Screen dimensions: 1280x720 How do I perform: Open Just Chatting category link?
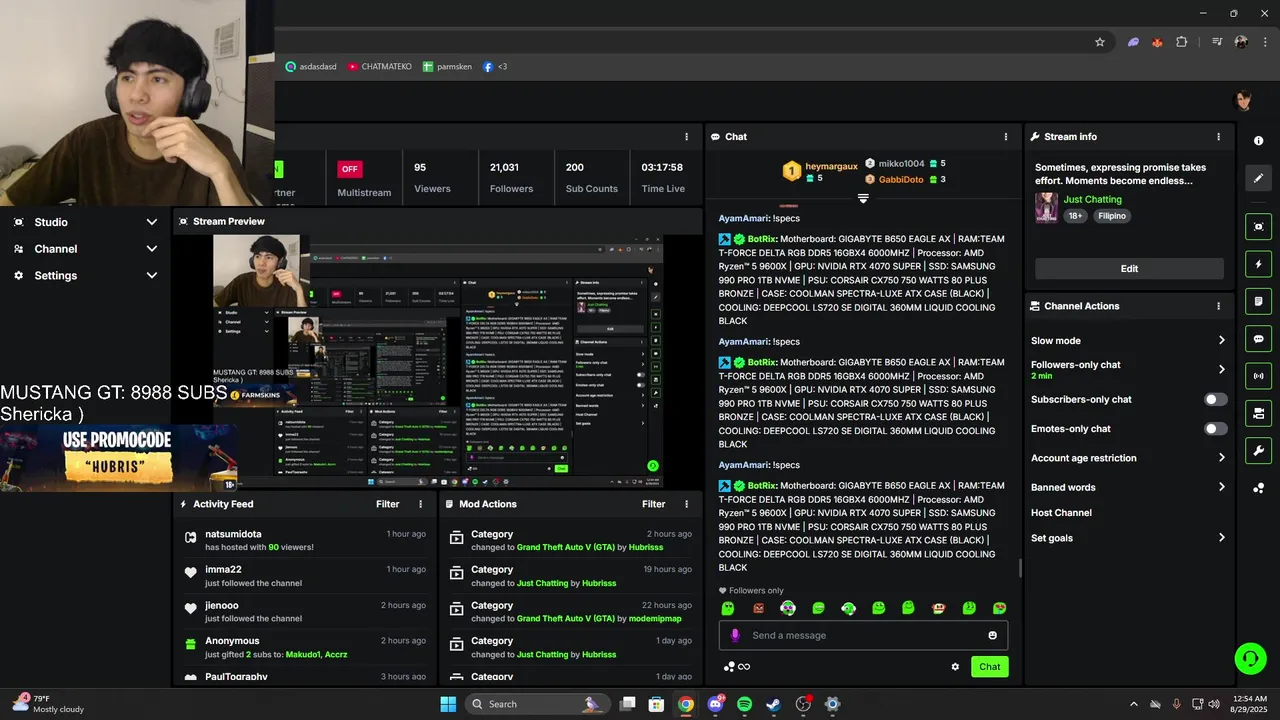[1093, 200]
